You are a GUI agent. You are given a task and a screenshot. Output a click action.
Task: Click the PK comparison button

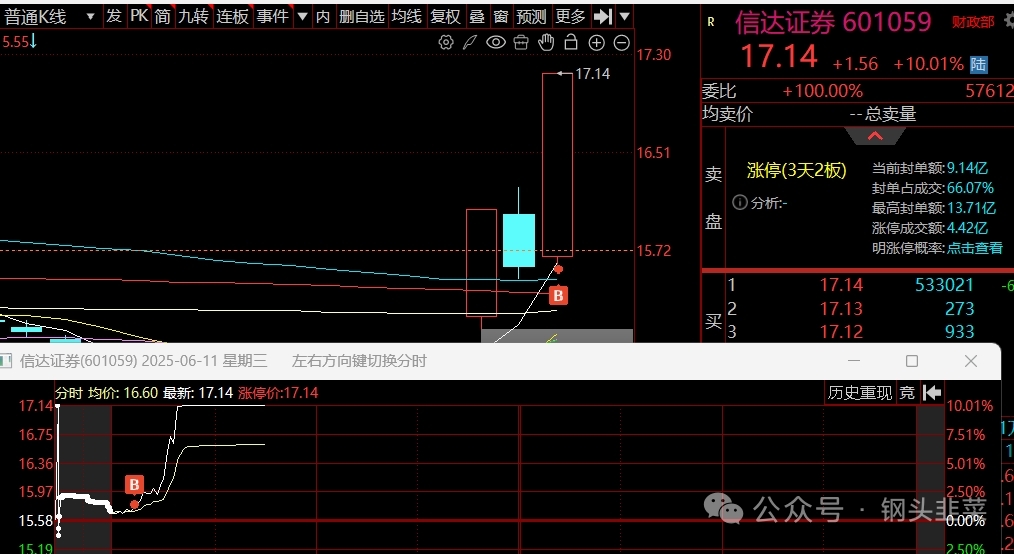(x=140, y=16)
